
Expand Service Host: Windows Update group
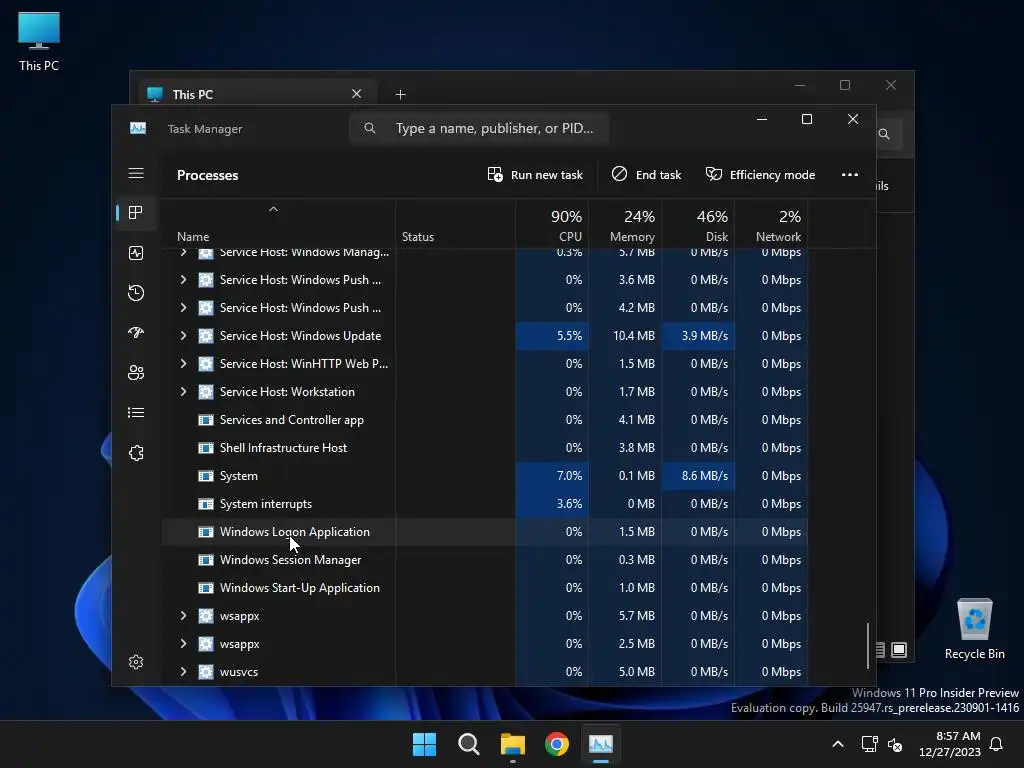tap(184, 336)
